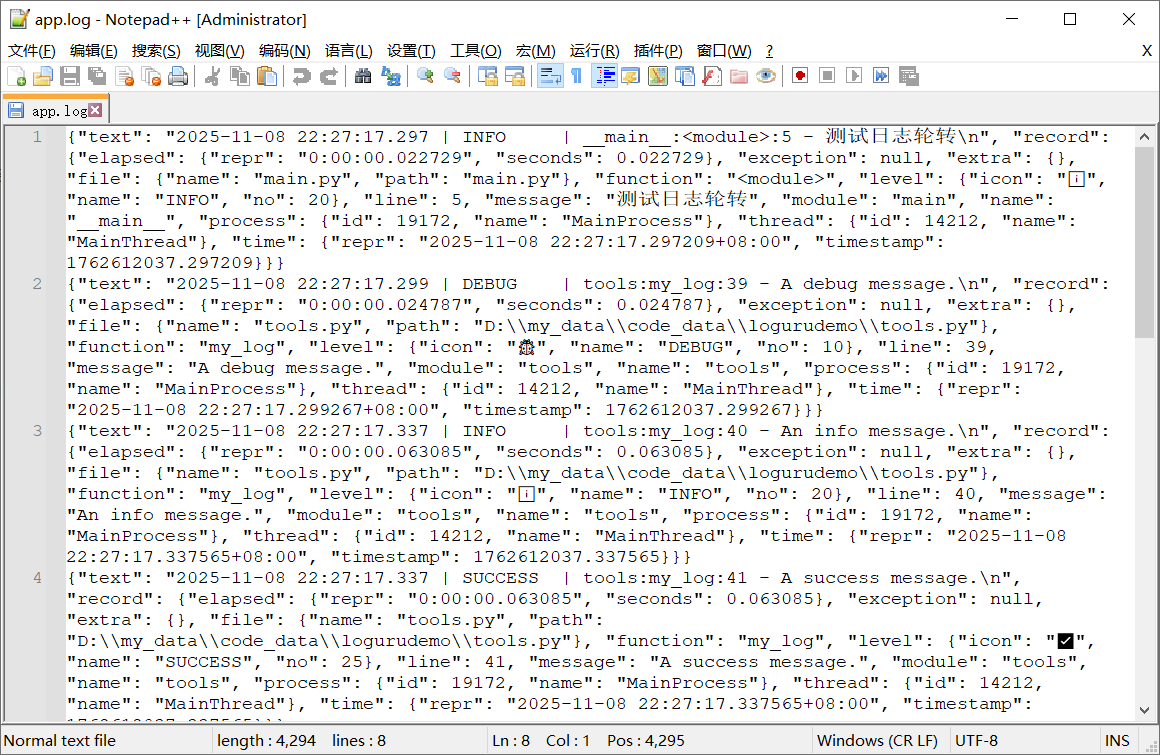Save all open documents
Screen dimensions: 1160x755
97,75
